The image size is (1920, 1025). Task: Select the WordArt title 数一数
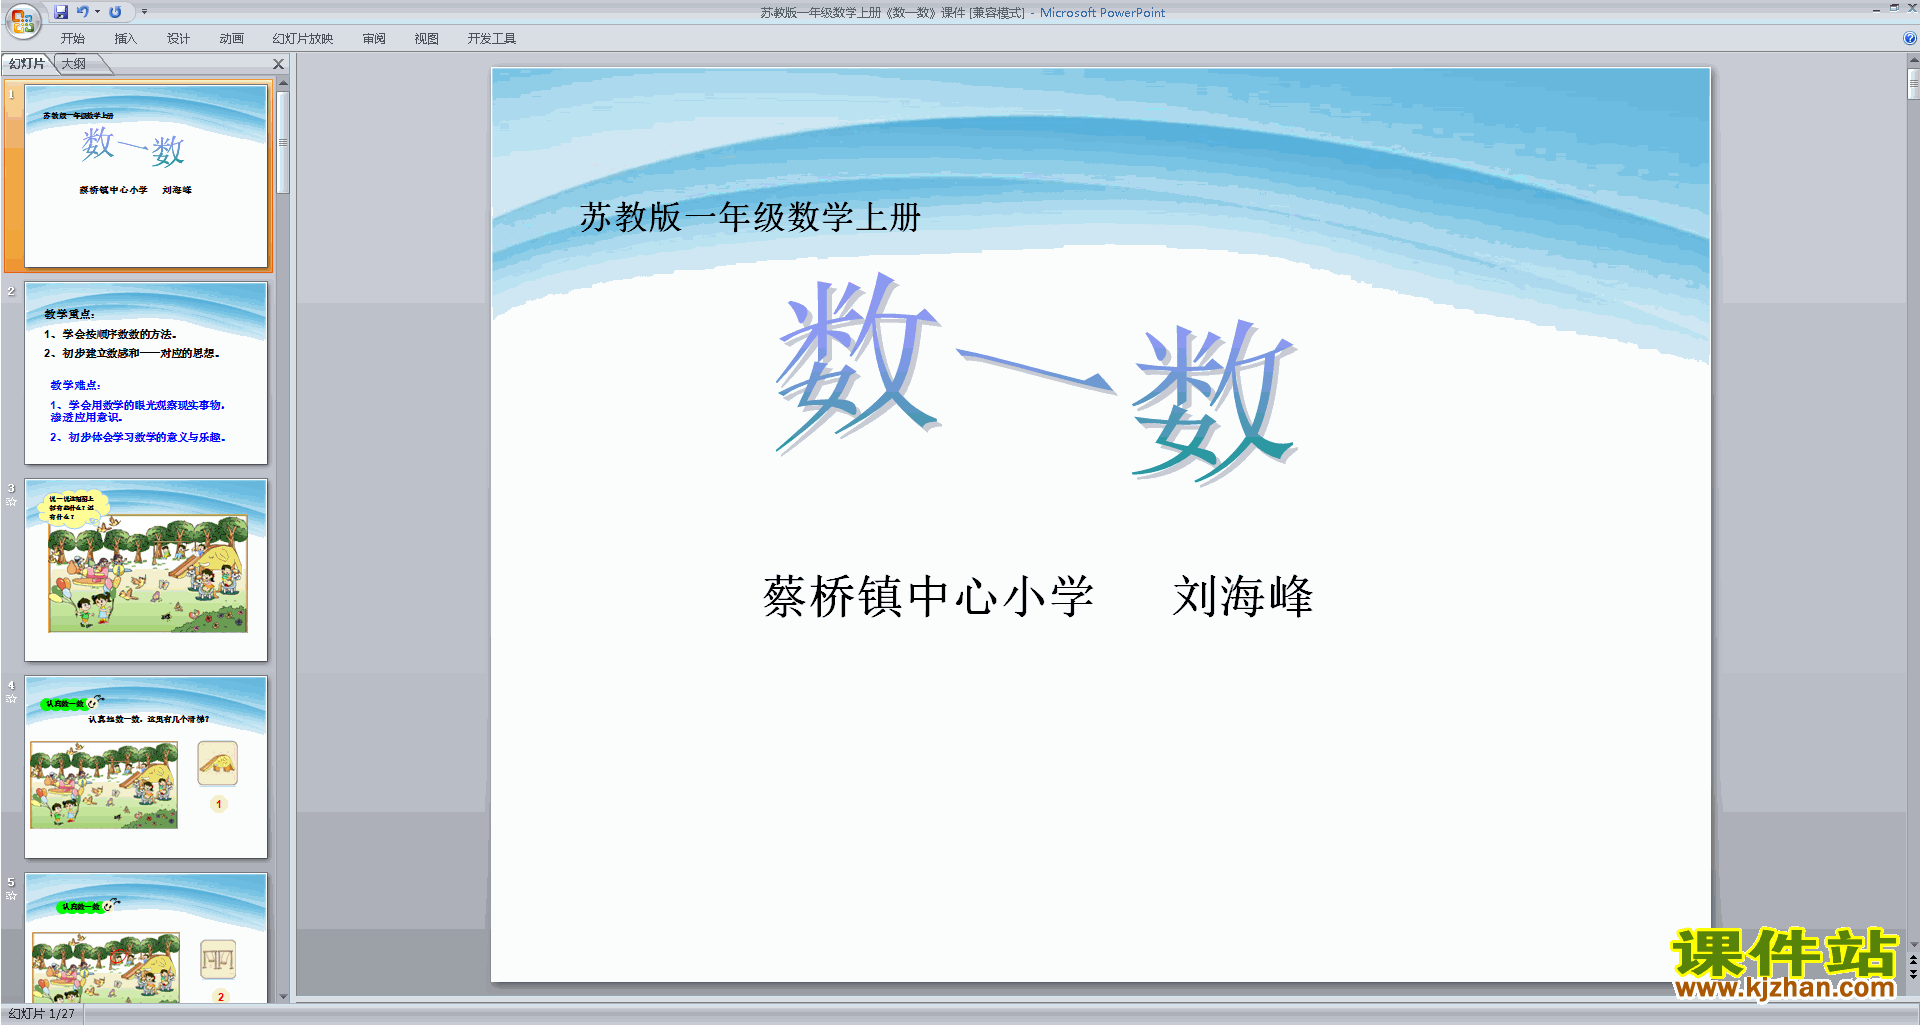pos(1037,377)
